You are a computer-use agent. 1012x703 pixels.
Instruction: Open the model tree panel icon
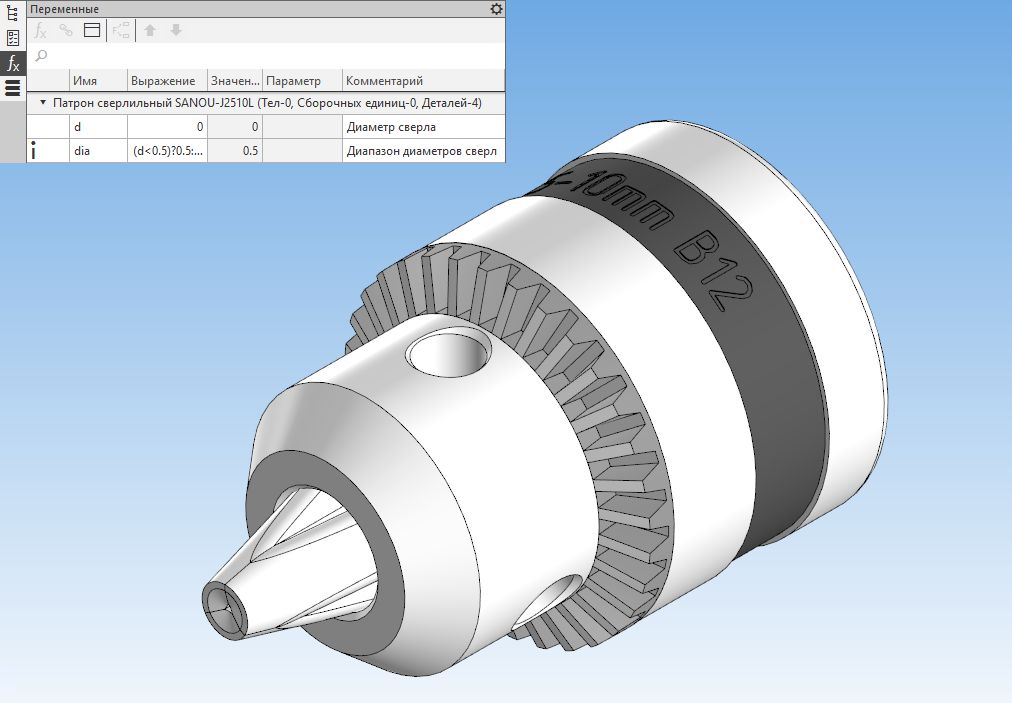pos(12,12)
